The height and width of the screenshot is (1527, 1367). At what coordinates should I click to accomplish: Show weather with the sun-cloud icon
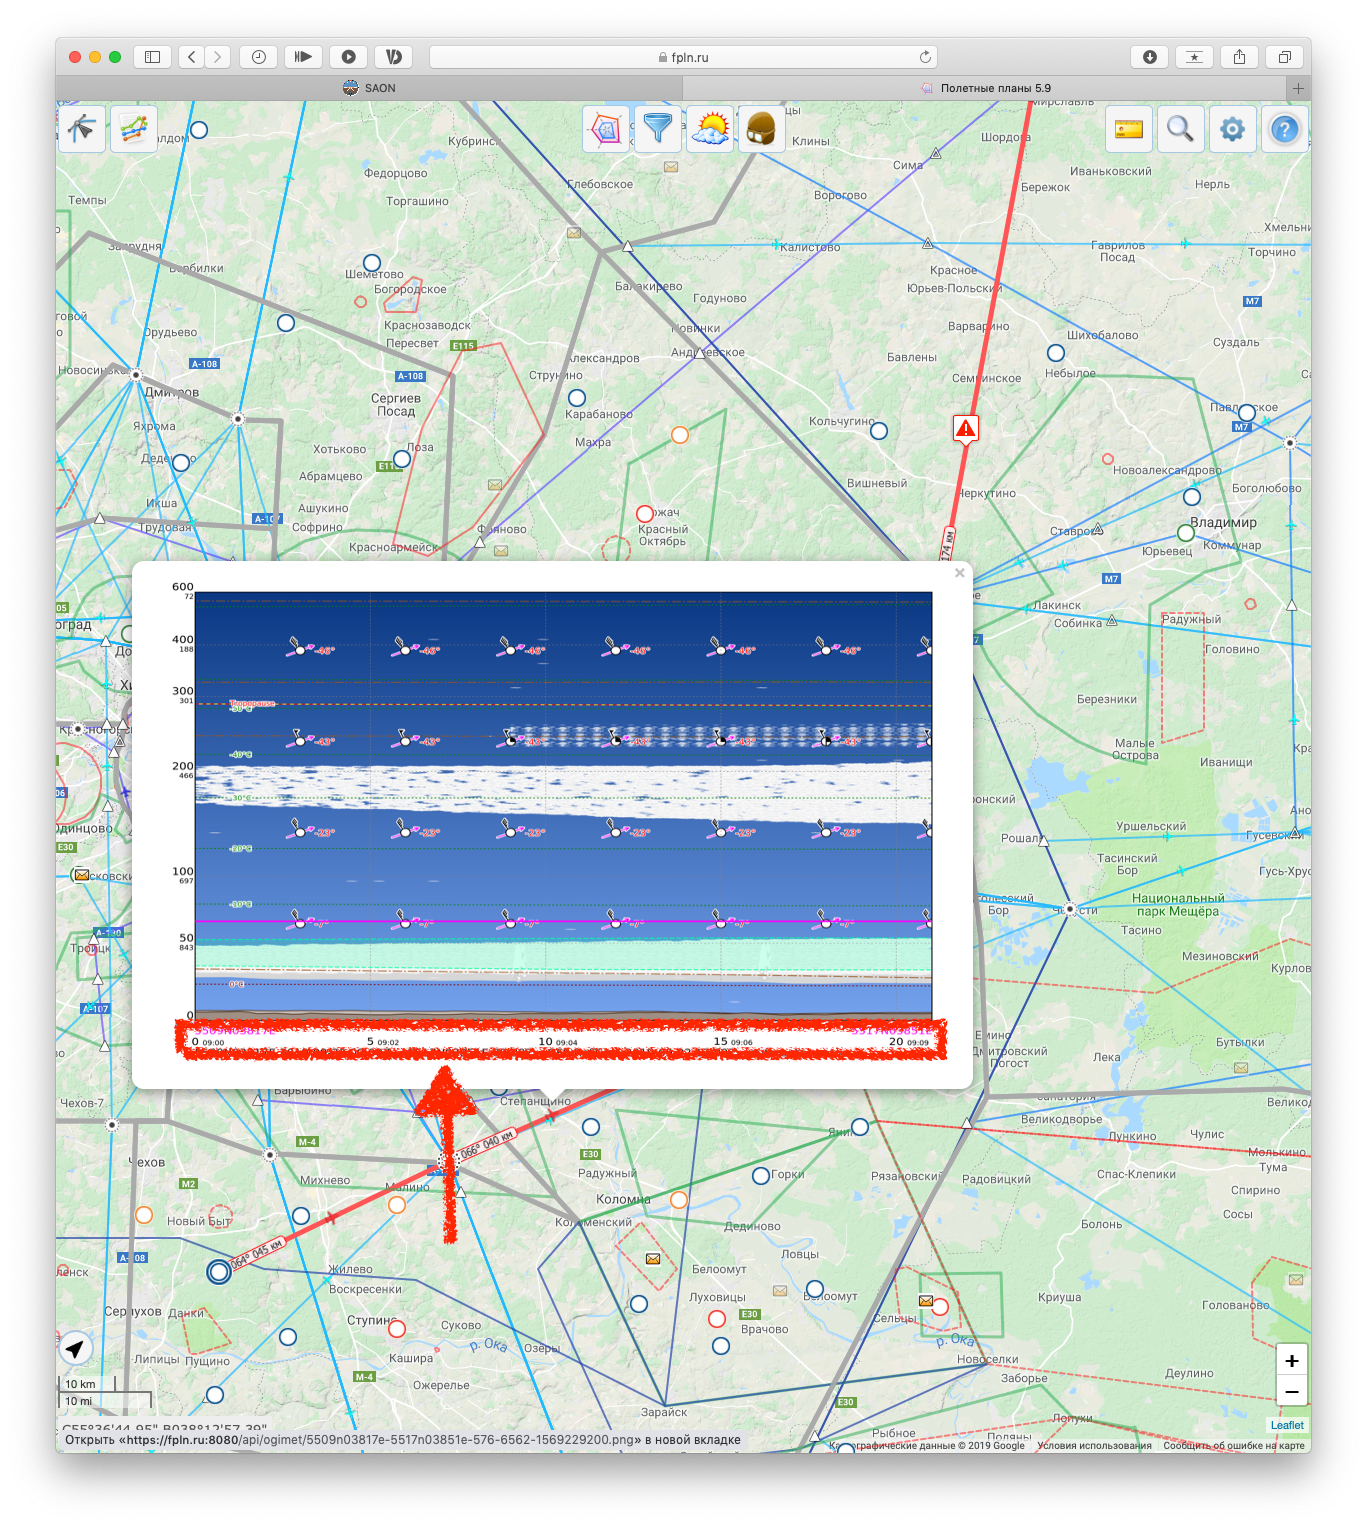point(710,129)
